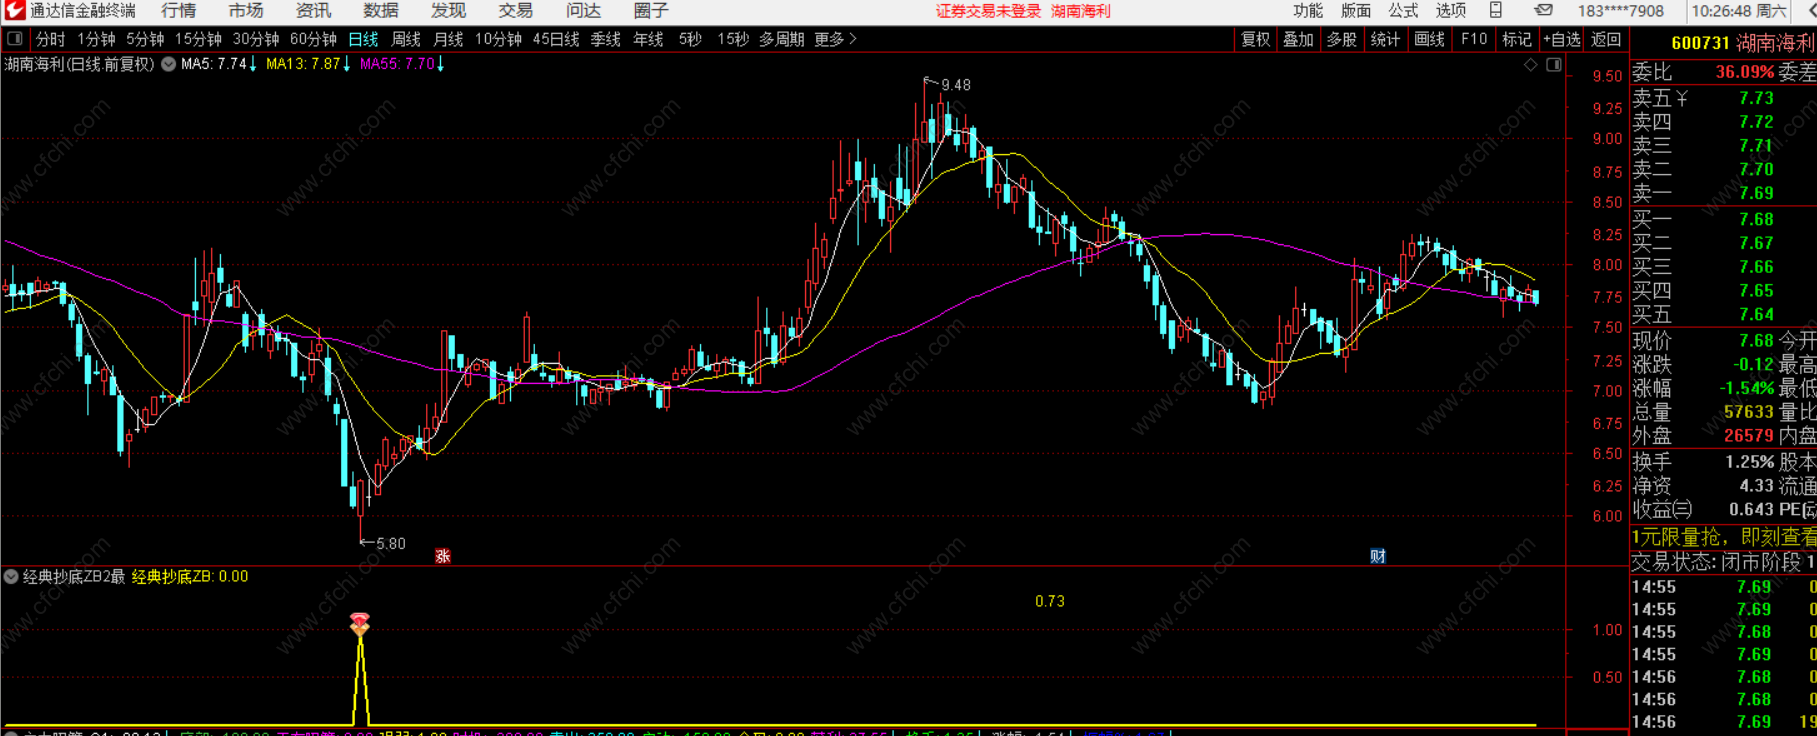1817x736 pixels.
Task: Collapse the far-right panel arrow
Action: [x=1812, y=11]
